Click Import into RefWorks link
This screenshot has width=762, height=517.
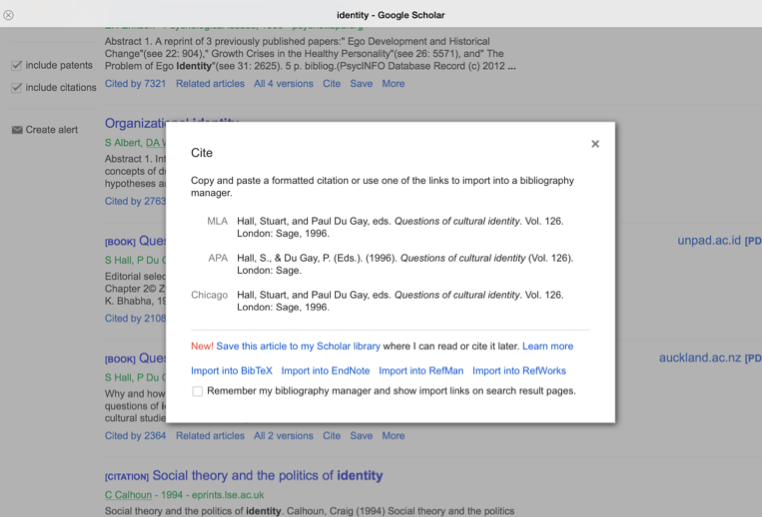(519, 371)
